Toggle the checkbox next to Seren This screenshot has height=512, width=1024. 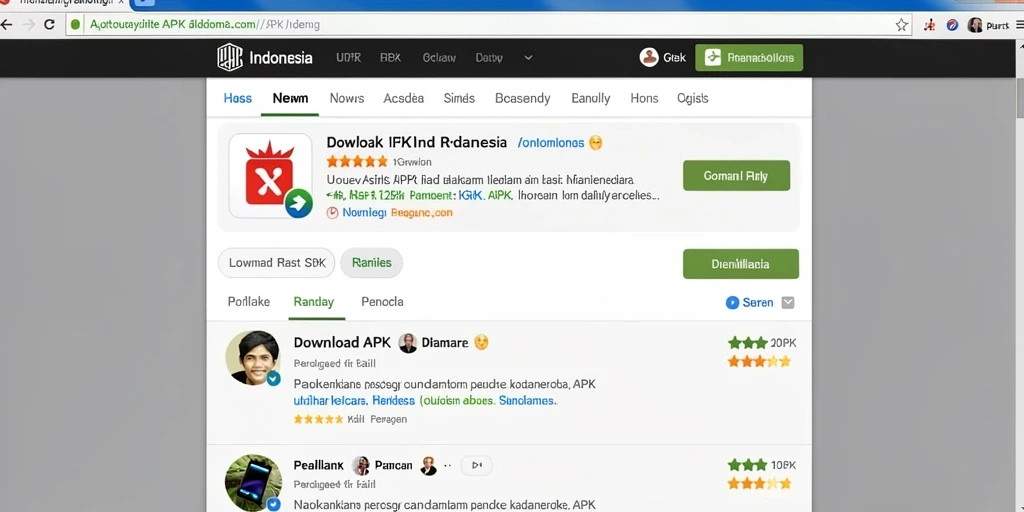tap(788, 302)
